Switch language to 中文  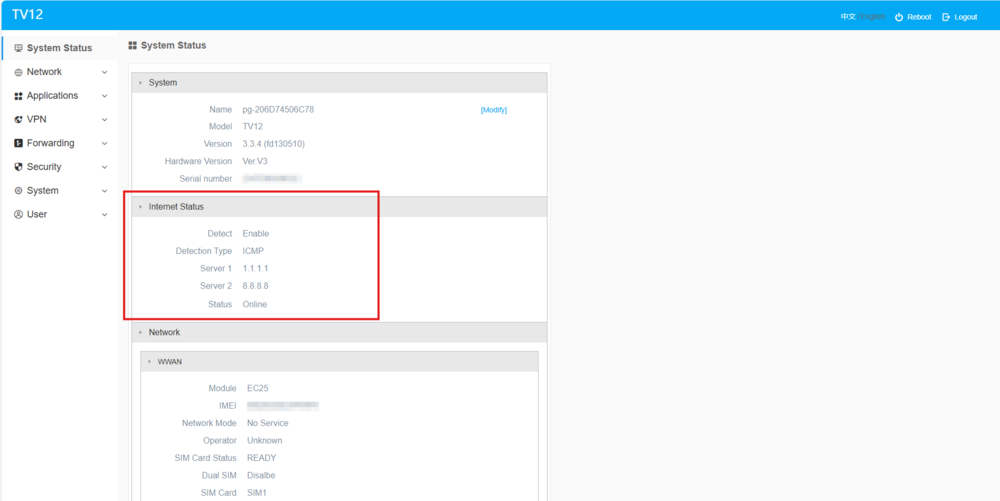848,17
